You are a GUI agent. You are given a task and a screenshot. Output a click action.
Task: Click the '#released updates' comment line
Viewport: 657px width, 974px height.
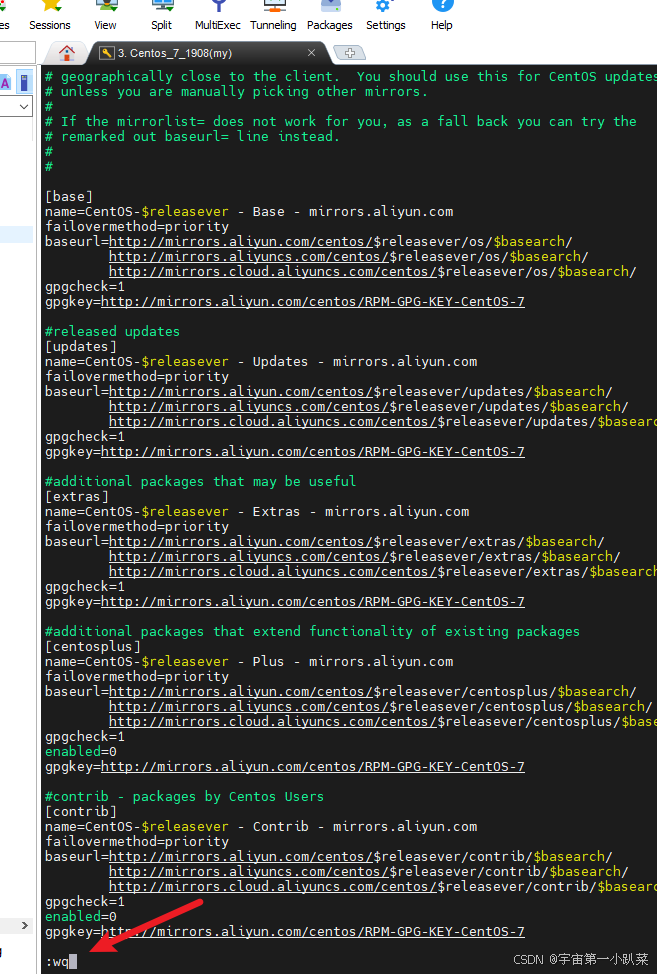pyautogui.click(x=112, y=331)
